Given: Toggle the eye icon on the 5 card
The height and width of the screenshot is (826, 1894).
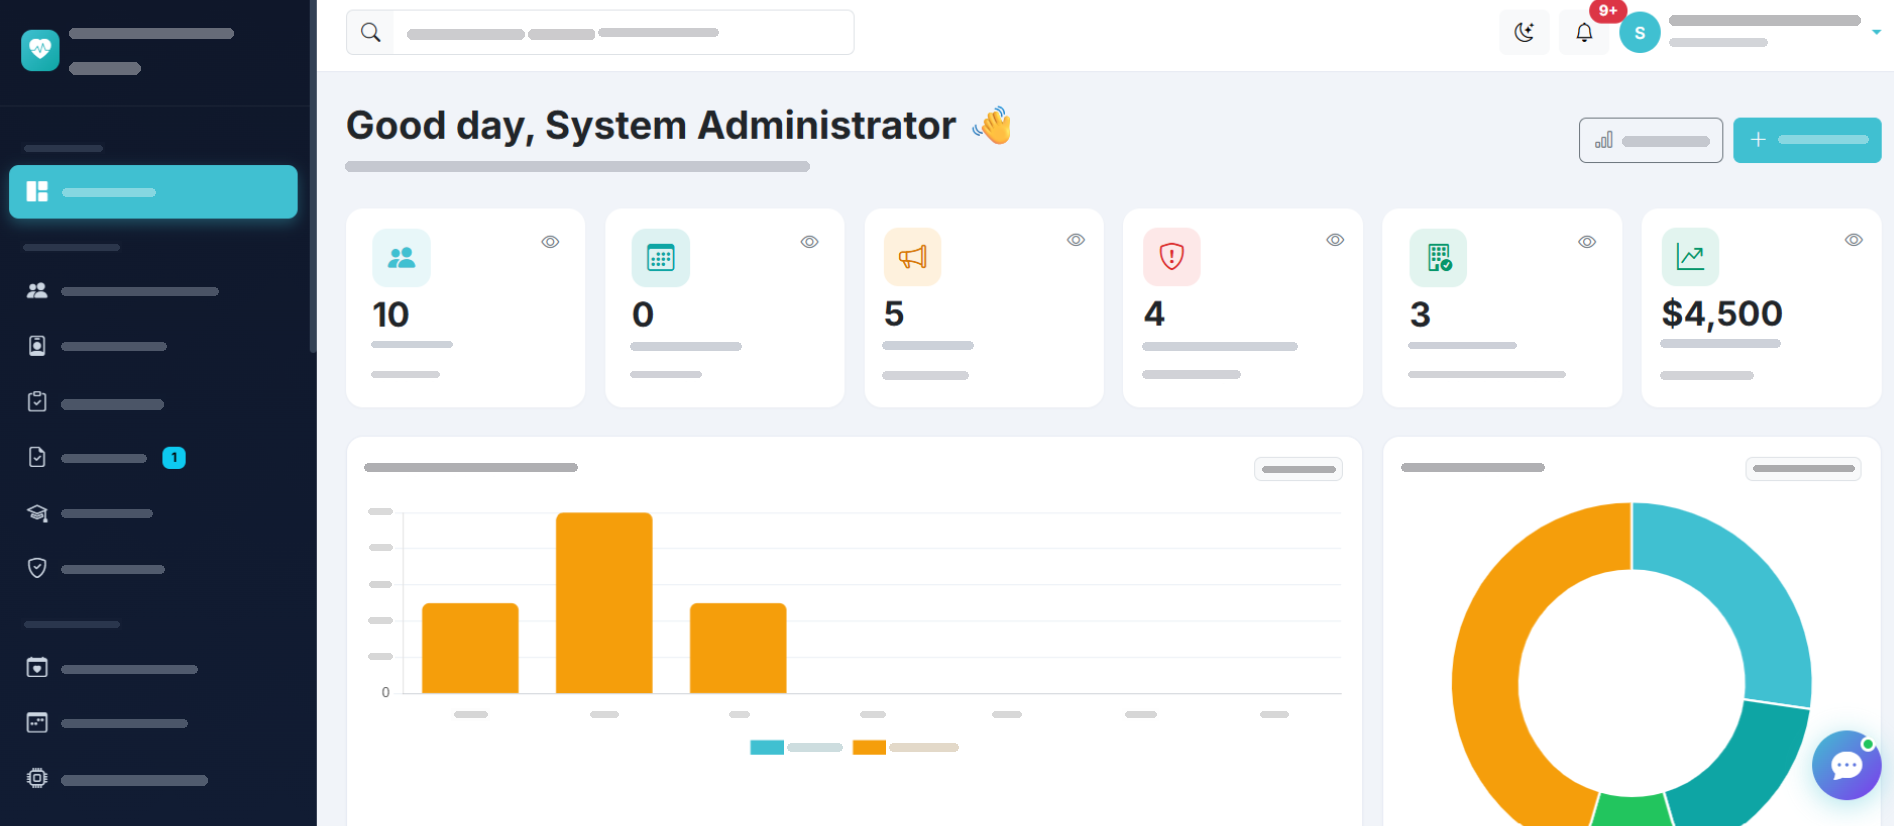Looking at the screenshot, I should [x=1076, y=240].
